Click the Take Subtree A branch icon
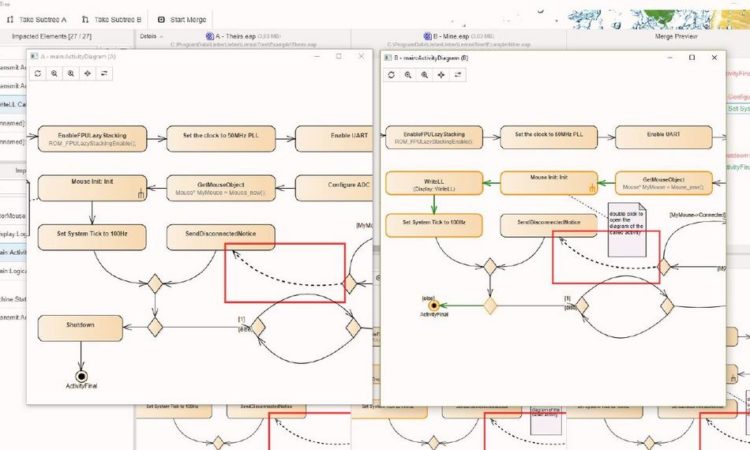The width and height of the screenshot is (750, 450). [x=10, y=20]
